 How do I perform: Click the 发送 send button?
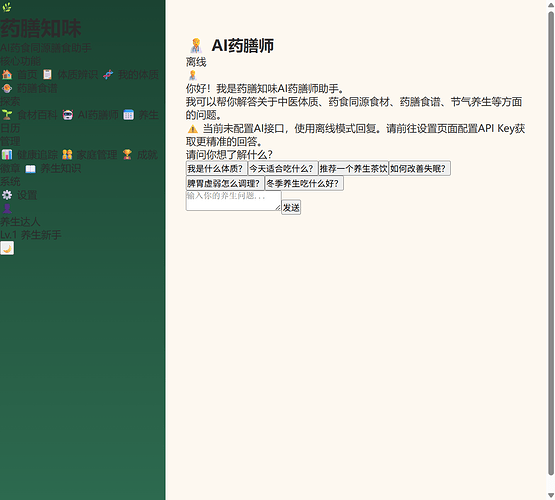tap(291, 207)
